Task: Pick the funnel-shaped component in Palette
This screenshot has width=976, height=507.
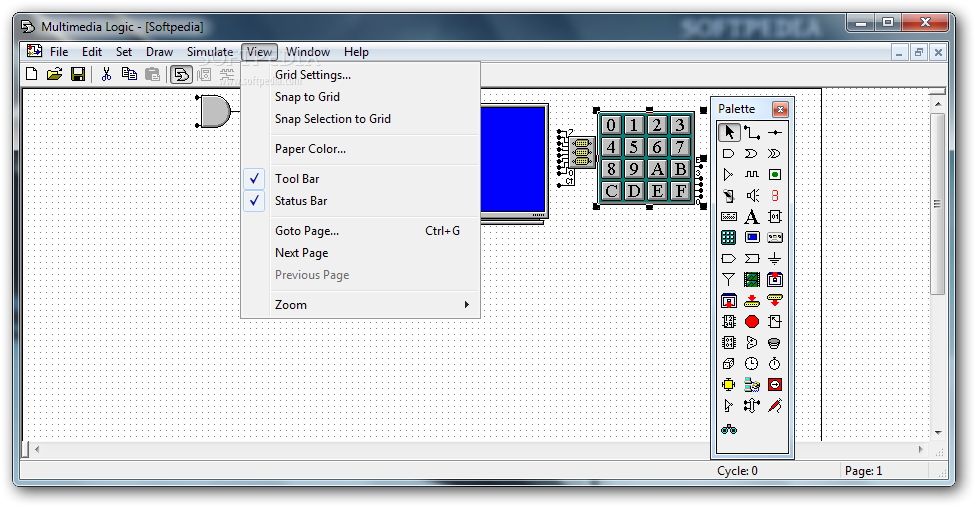Action: point(729,280)
